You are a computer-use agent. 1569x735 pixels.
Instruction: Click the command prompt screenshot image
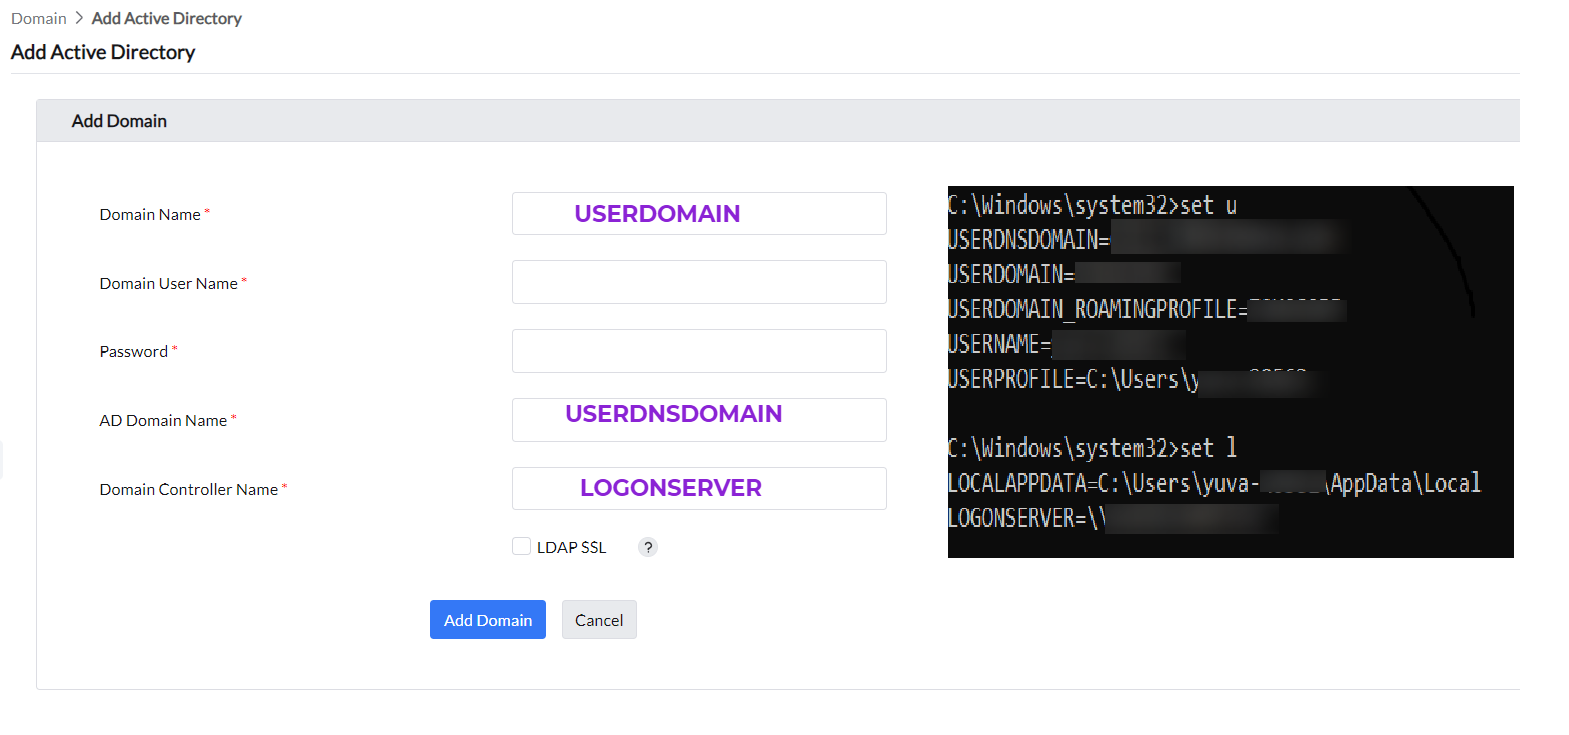click(x=1230, y=372)
